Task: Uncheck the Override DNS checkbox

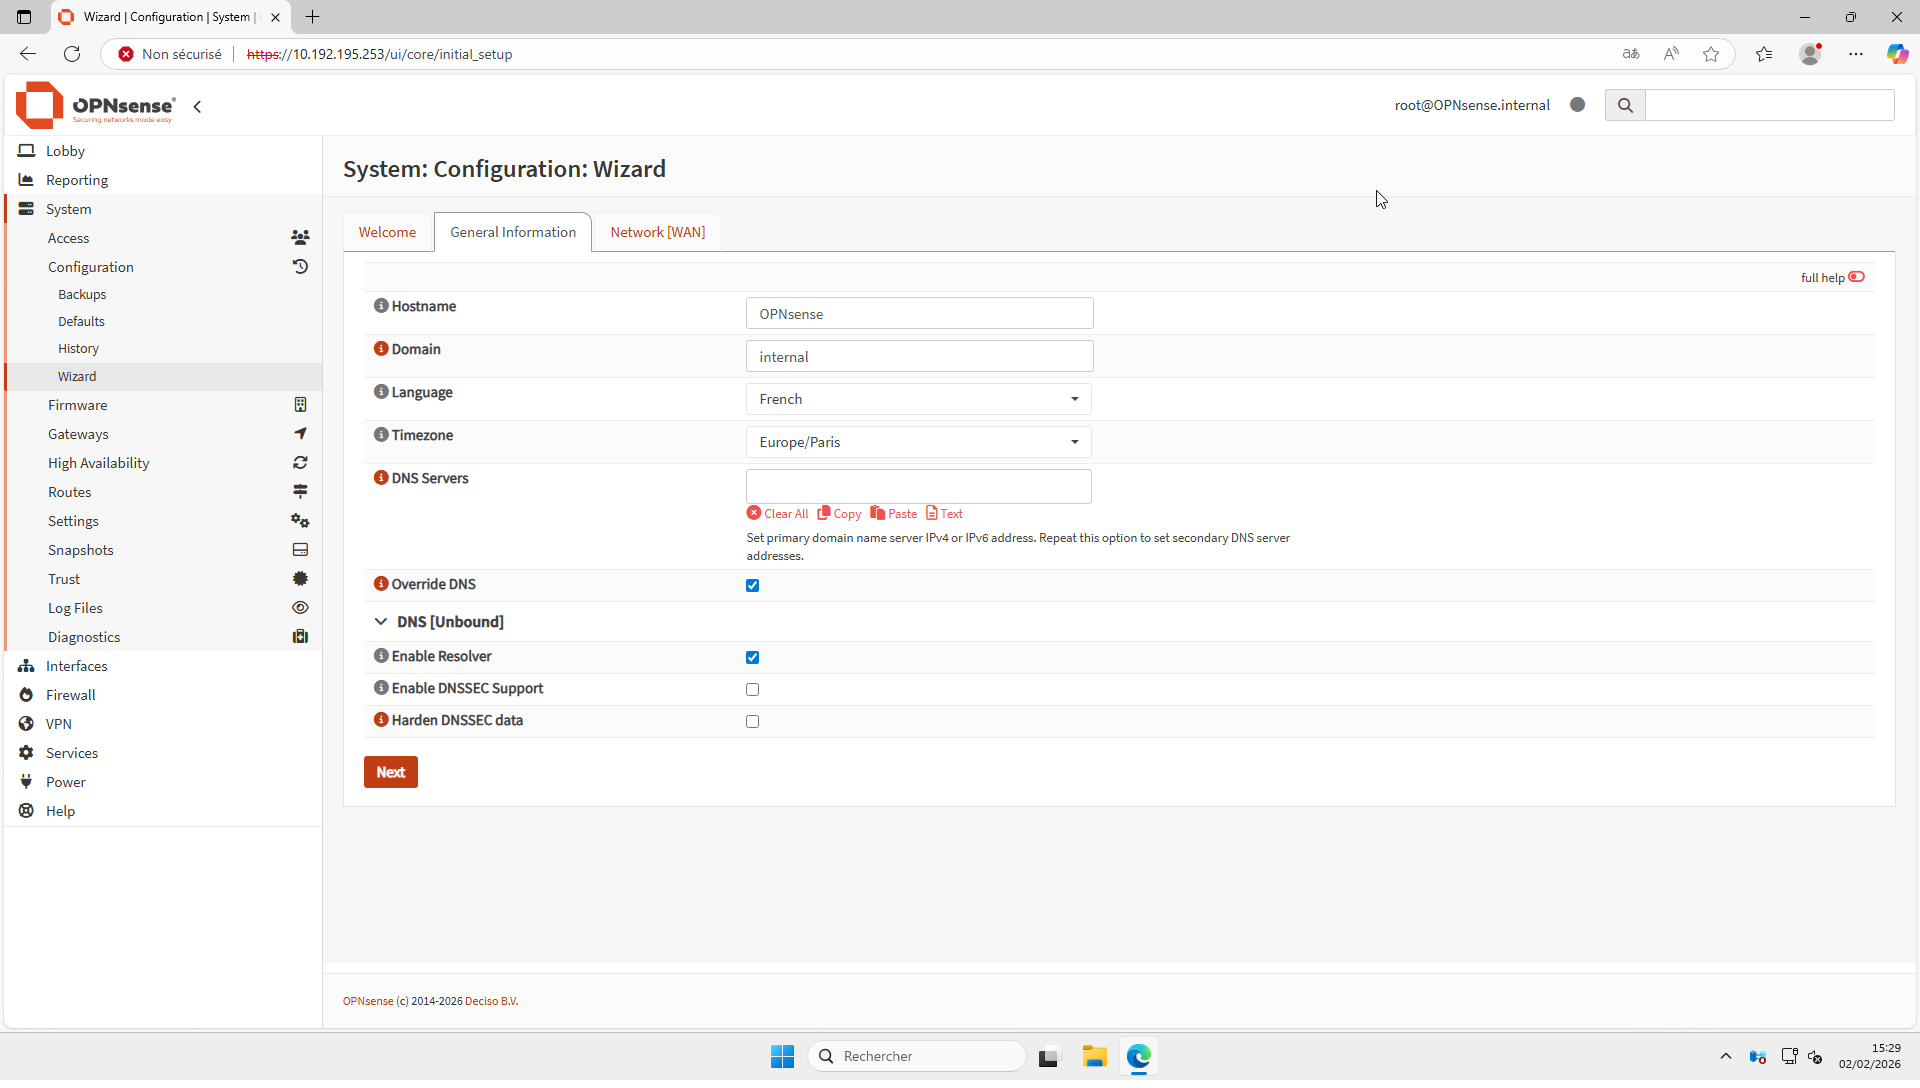Action: click(x=753, y=586)
